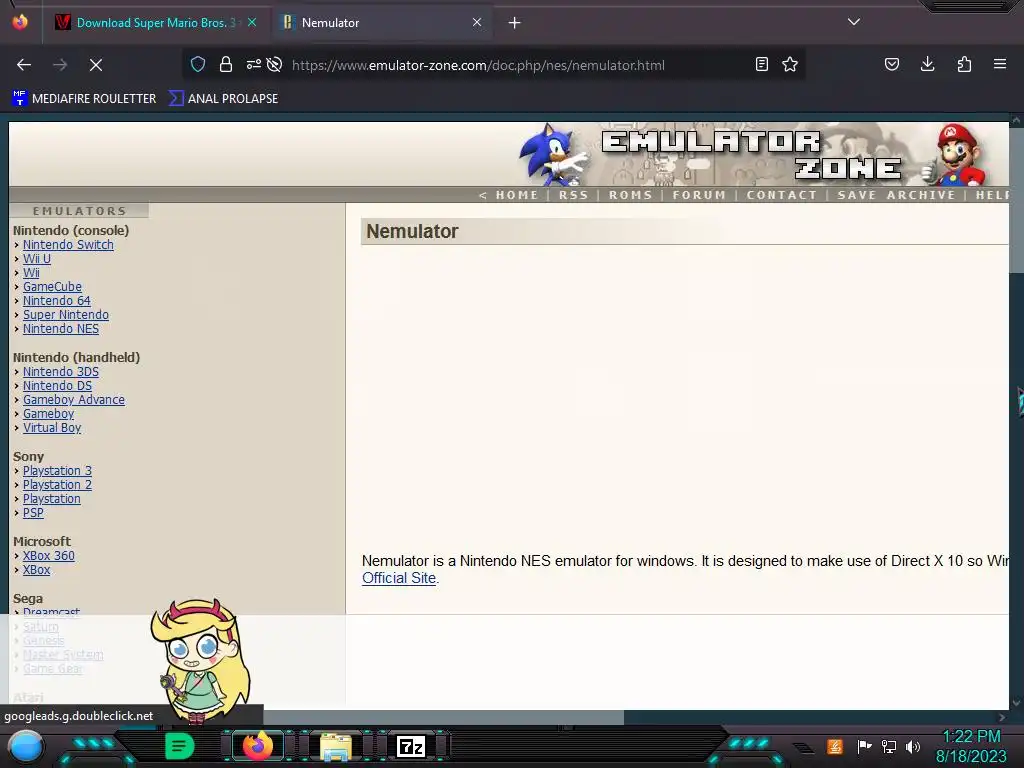Open File Explorer from the taskbar
The image size is (1024, 768).
tap(336, 746)
